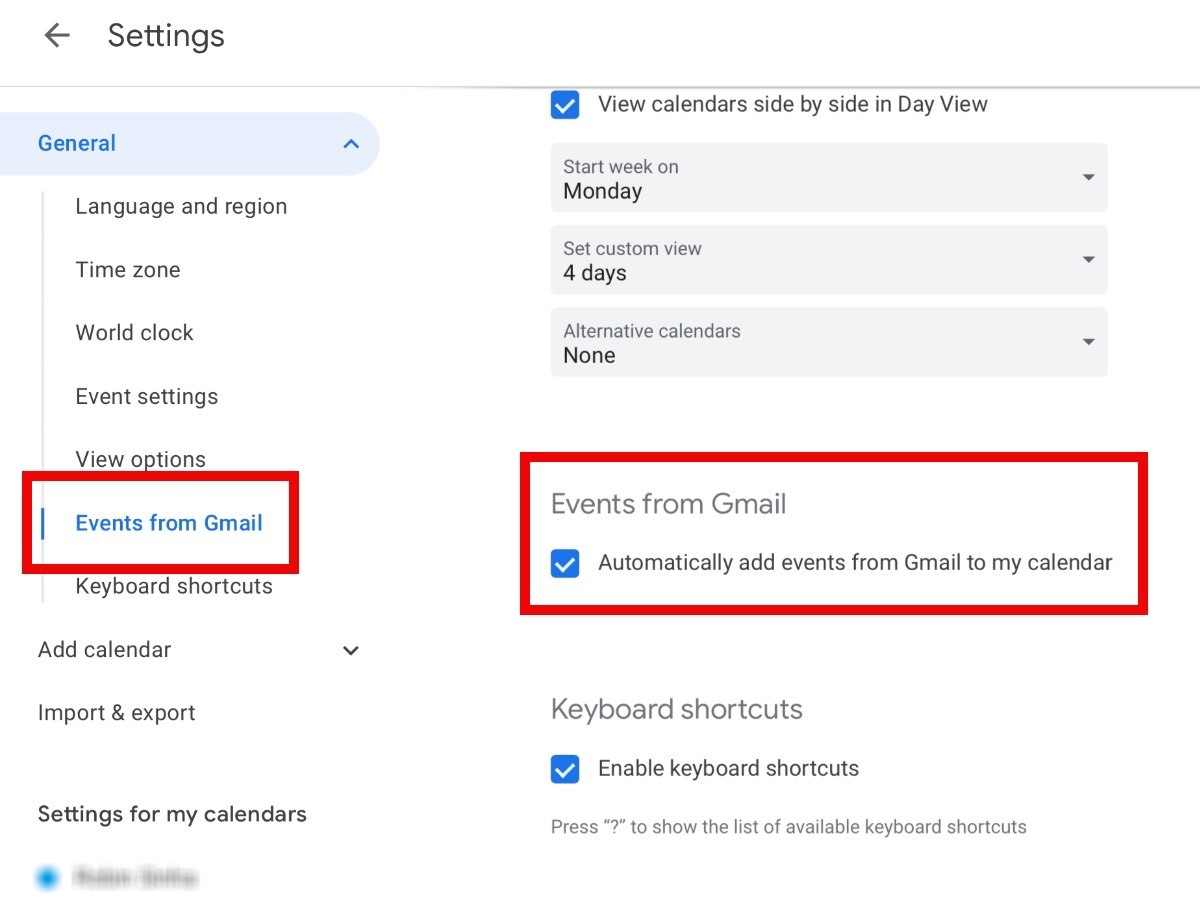Open the Language and region settings
The width and height of the screenshot is (1200, 900).
tap(180, 206)
